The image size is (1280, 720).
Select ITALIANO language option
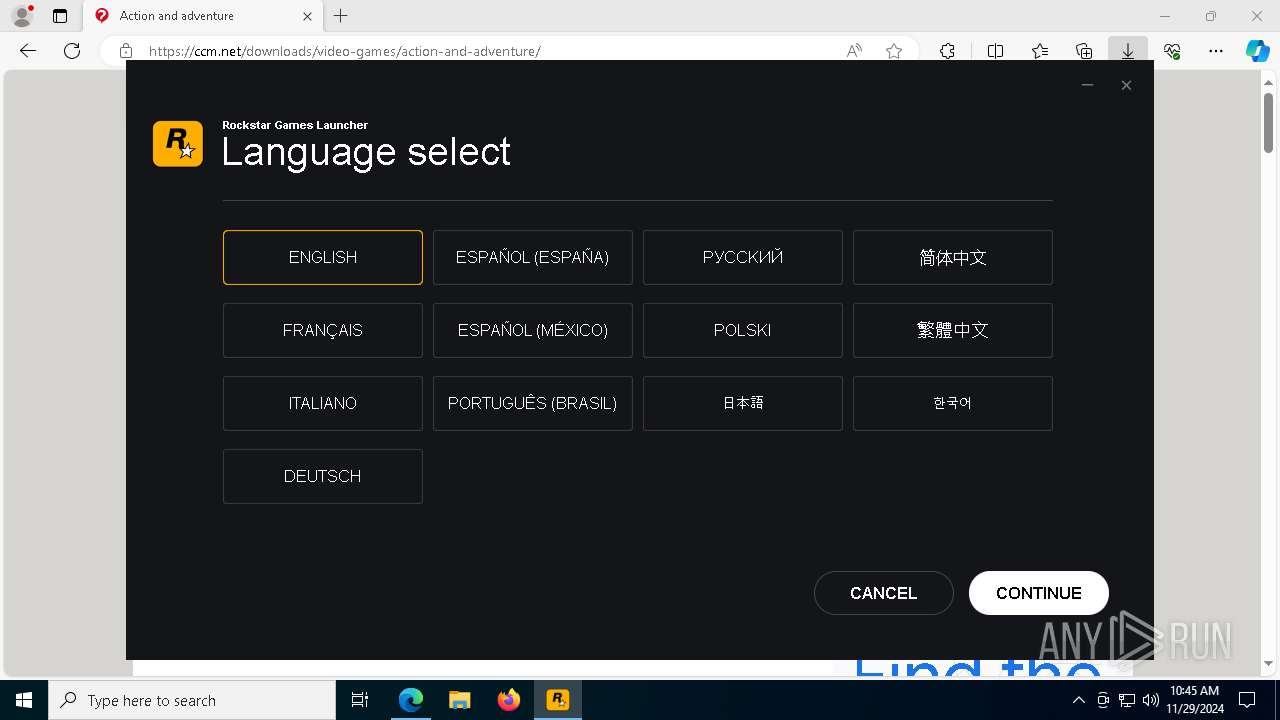(x=322, y=403)
